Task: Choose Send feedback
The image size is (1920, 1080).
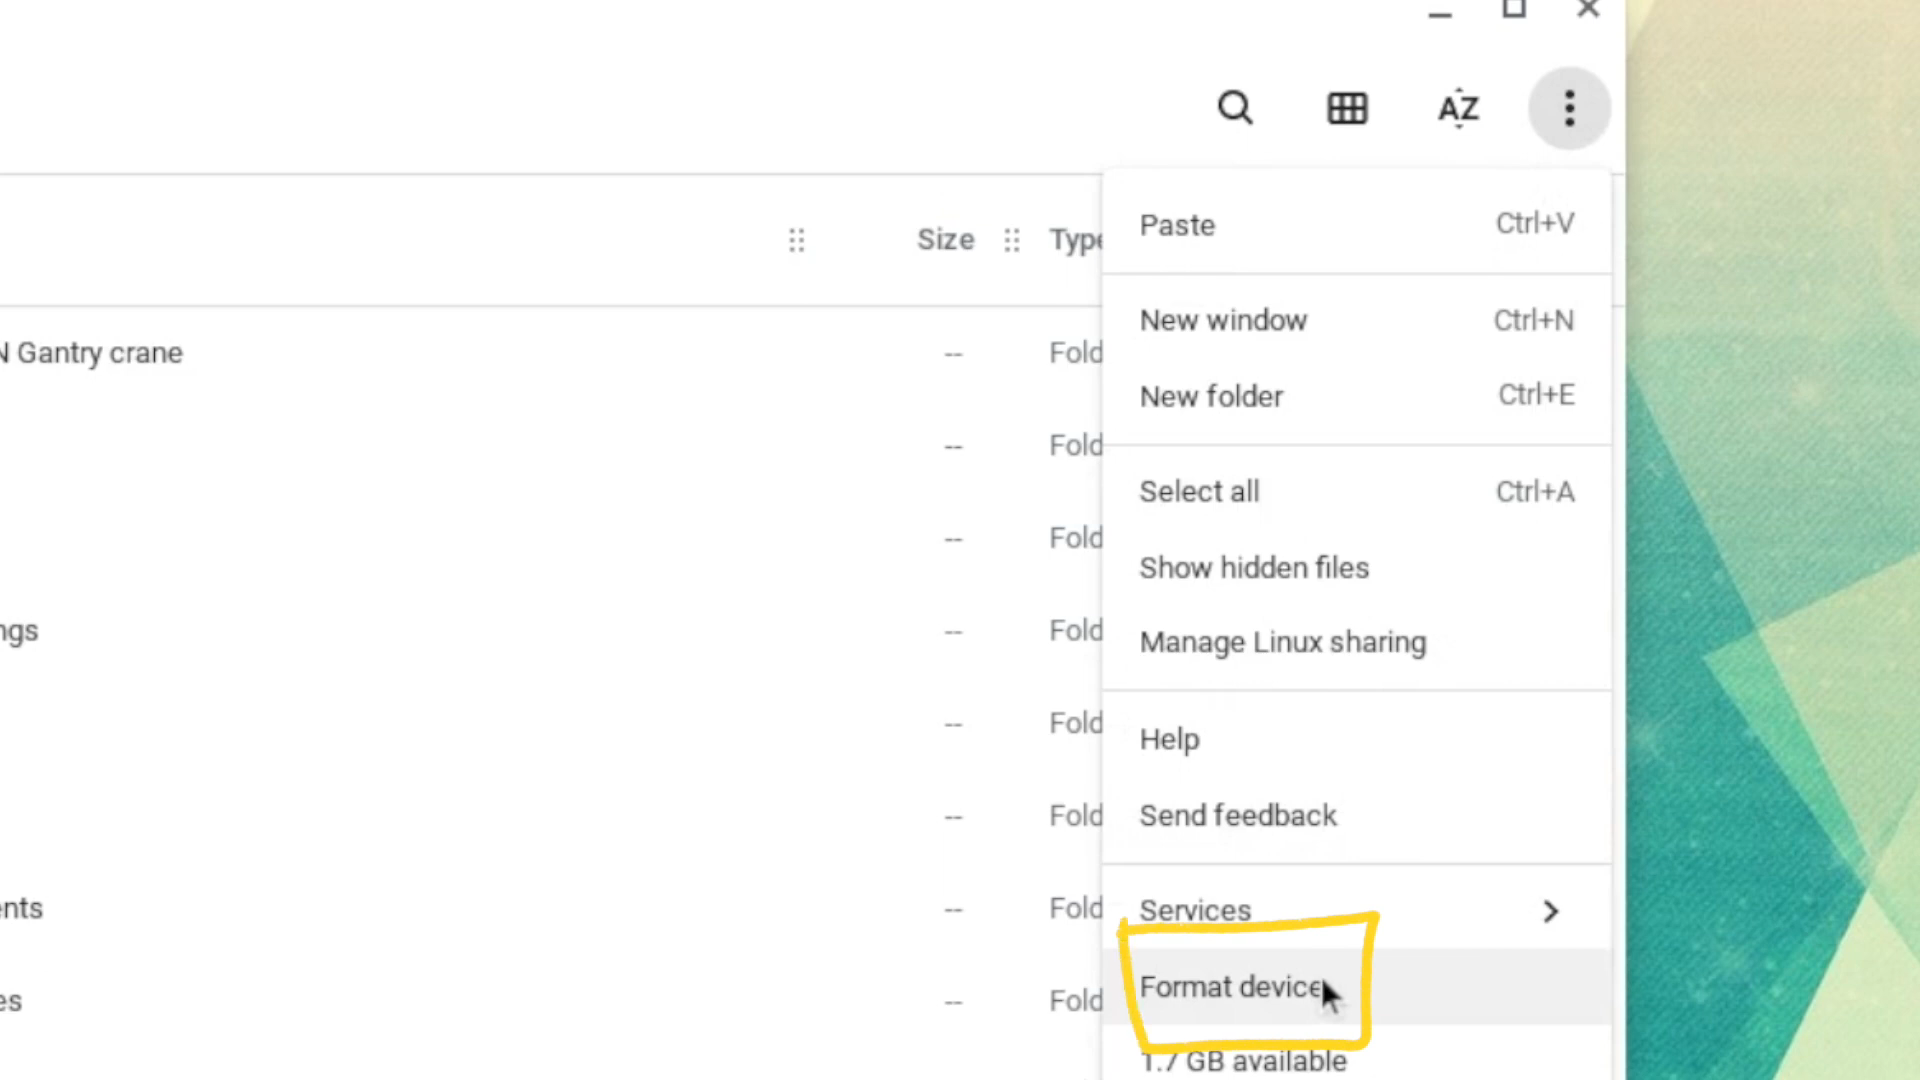Action: 1238,815
